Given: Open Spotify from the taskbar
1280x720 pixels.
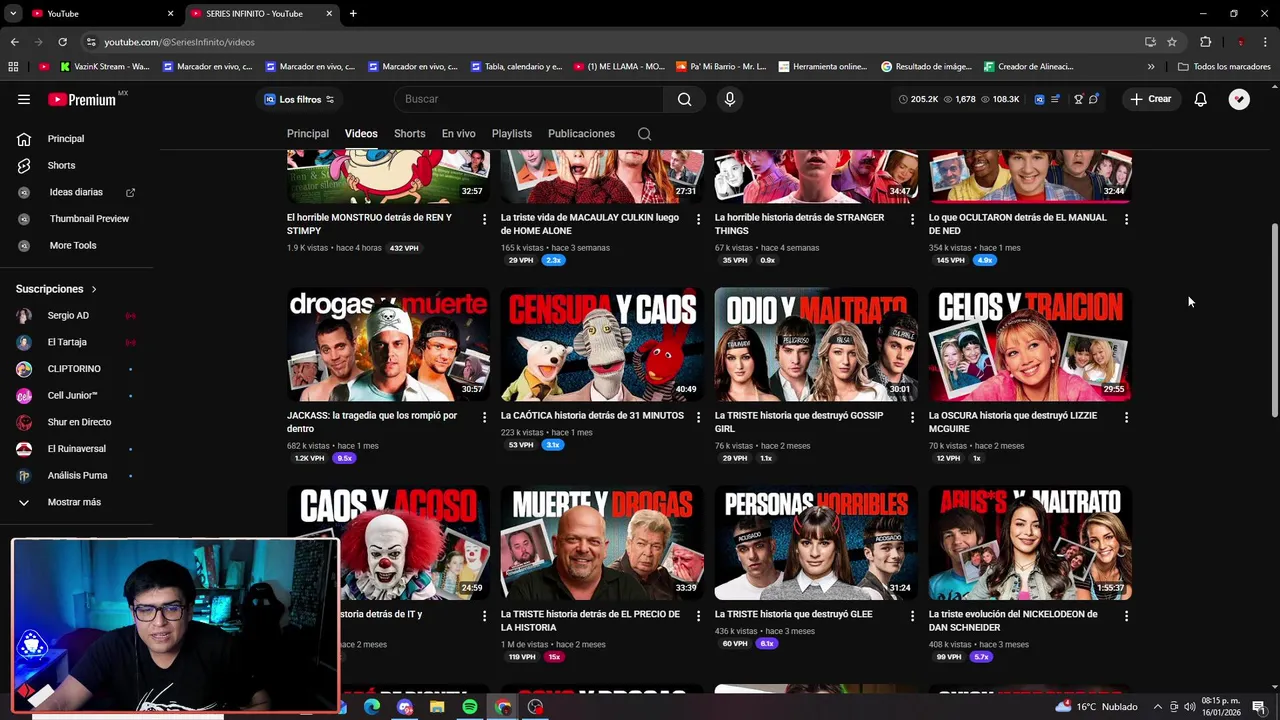Looking at the screenshot, I should (470, 707).
